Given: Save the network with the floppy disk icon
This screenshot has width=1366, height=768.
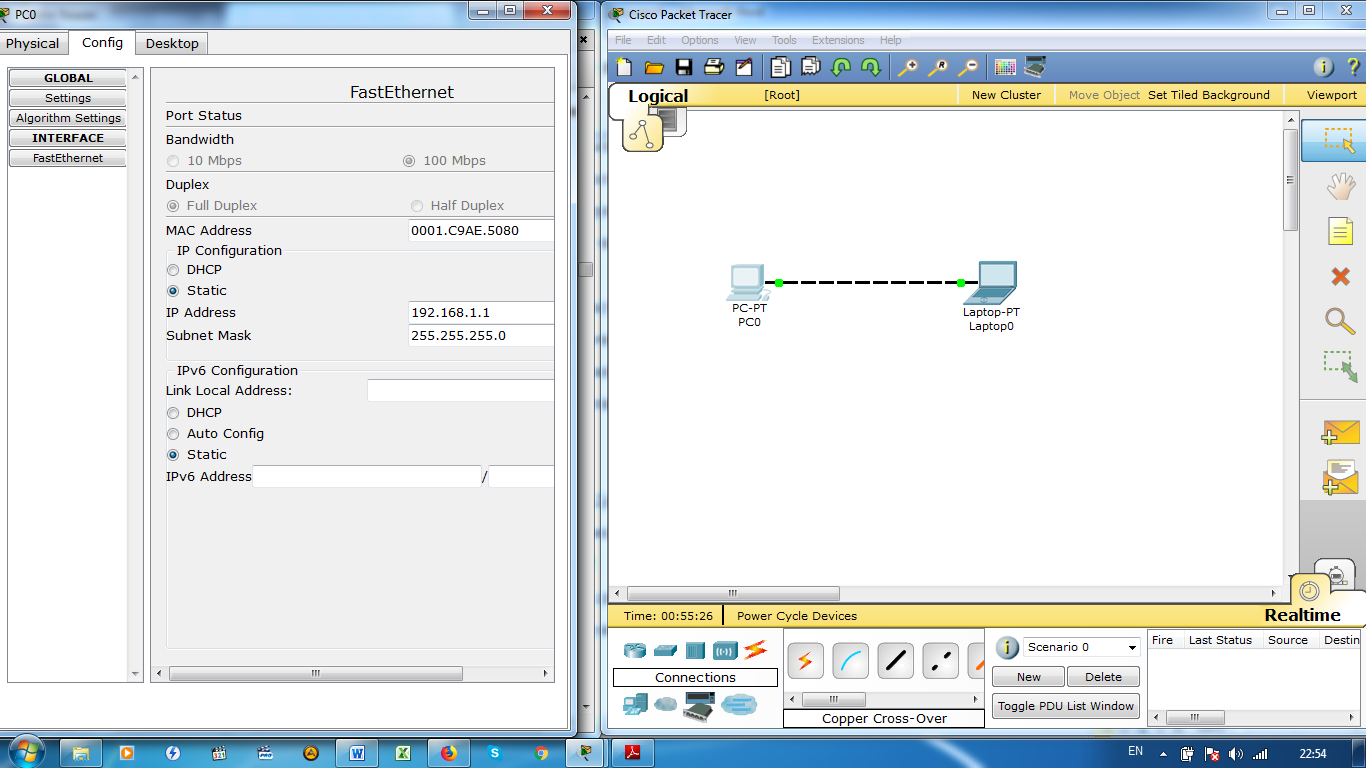Looking at the screenshot, I should point(684,67).
